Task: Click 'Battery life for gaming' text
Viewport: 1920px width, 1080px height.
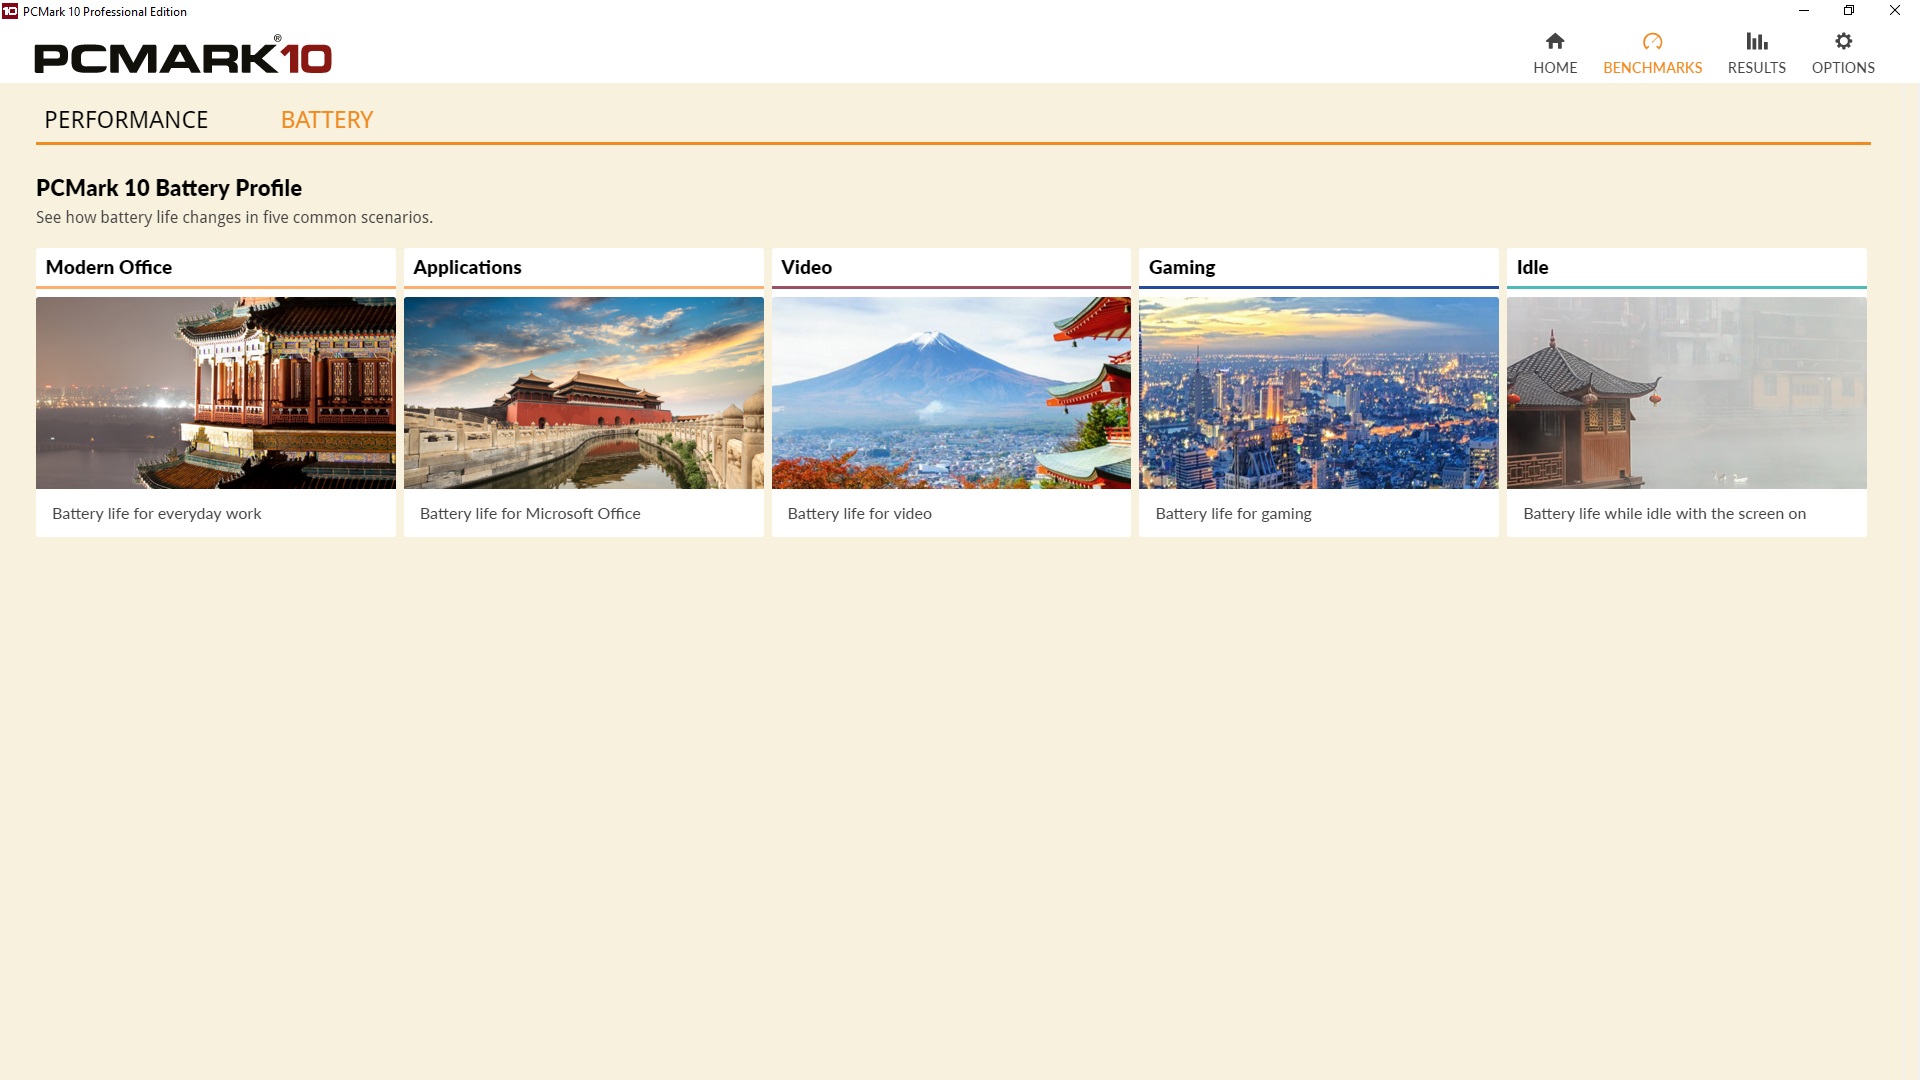Action: coord(1233,514)
